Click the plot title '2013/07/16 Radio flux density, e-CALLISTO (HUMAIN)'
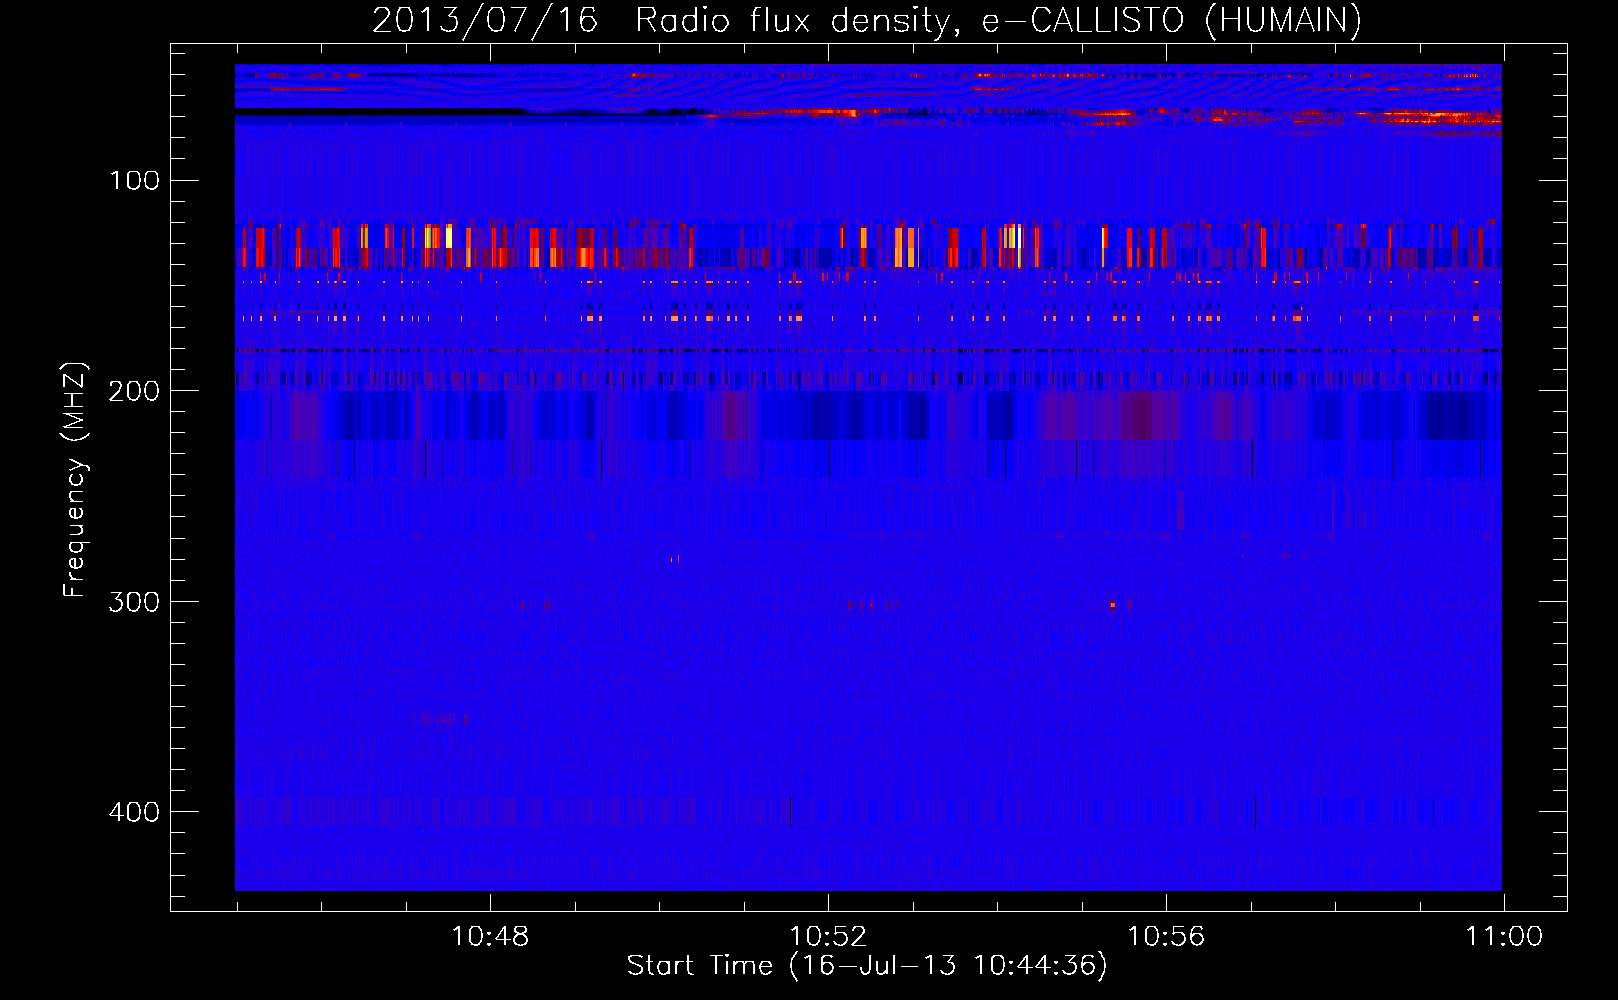Screen dimensions: 1618x1000 [x=867, y=20]
